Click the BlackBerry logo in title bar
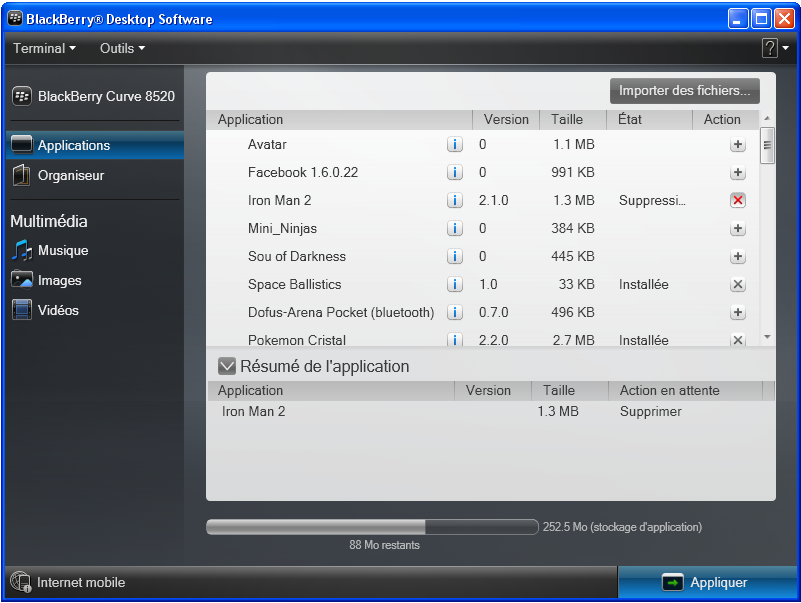Screen dimensions: 801x603 [x=15, y=19]
